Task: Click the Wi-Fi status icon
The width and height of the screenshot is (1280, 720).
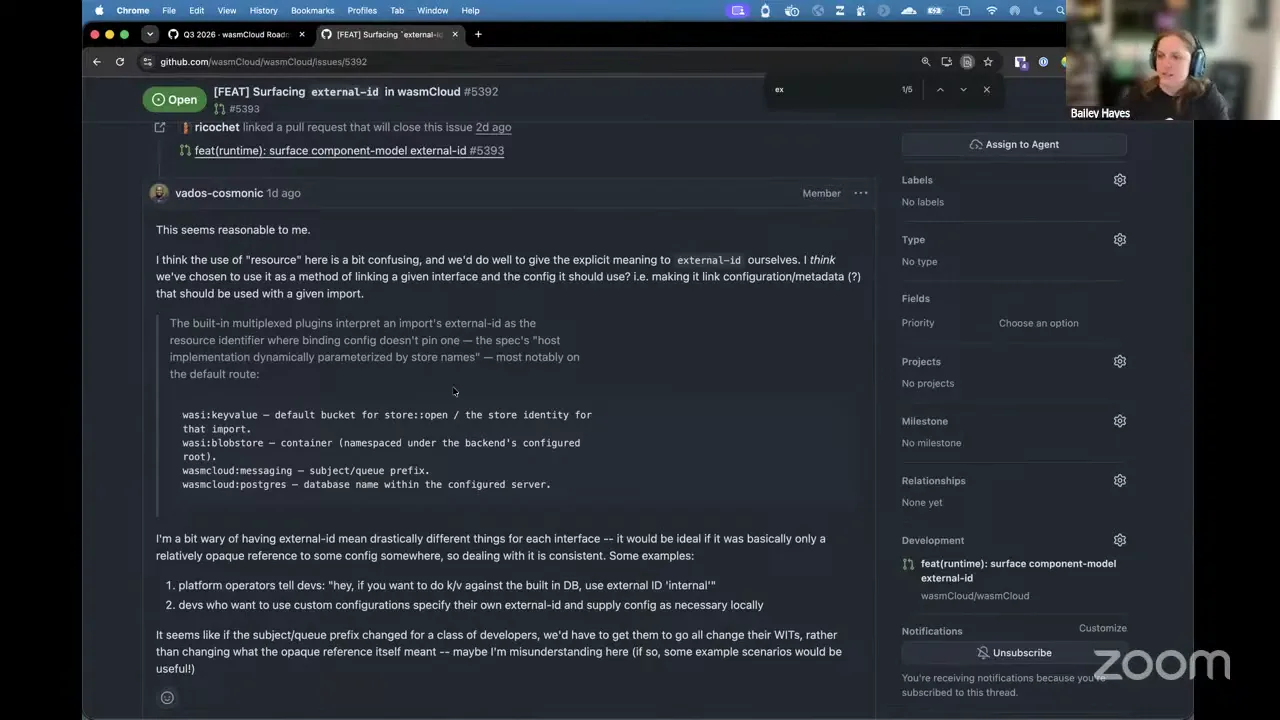Action: (991, 10)
